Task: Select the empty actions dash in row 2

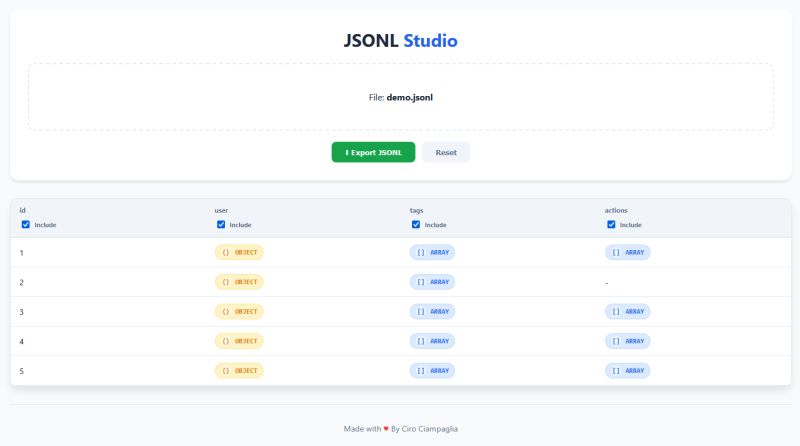Action: point(607,283)
